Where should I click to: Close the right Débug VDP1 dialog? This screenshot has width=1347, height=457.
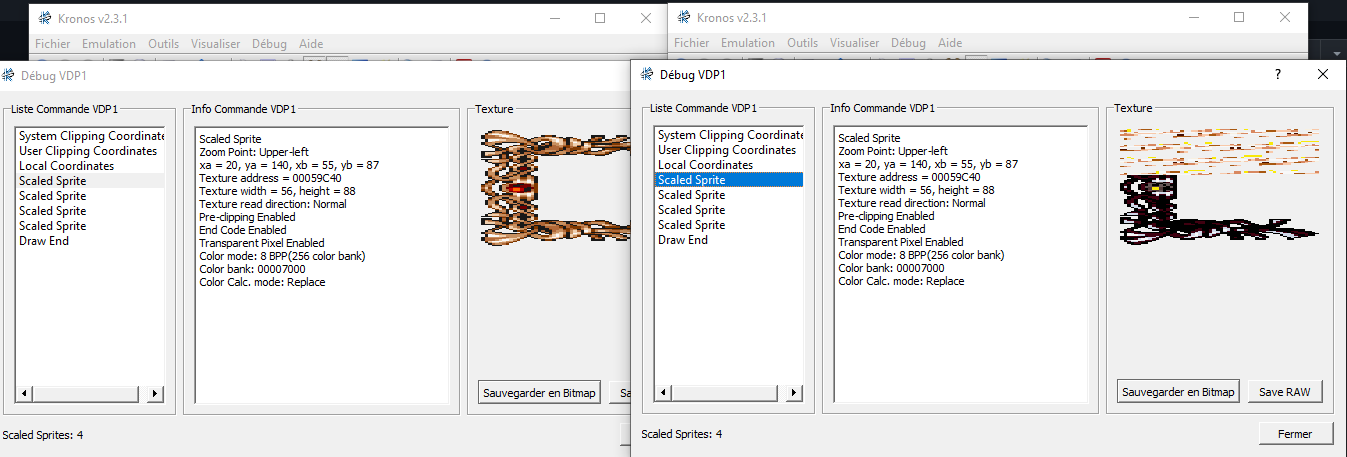(1323, 75)
